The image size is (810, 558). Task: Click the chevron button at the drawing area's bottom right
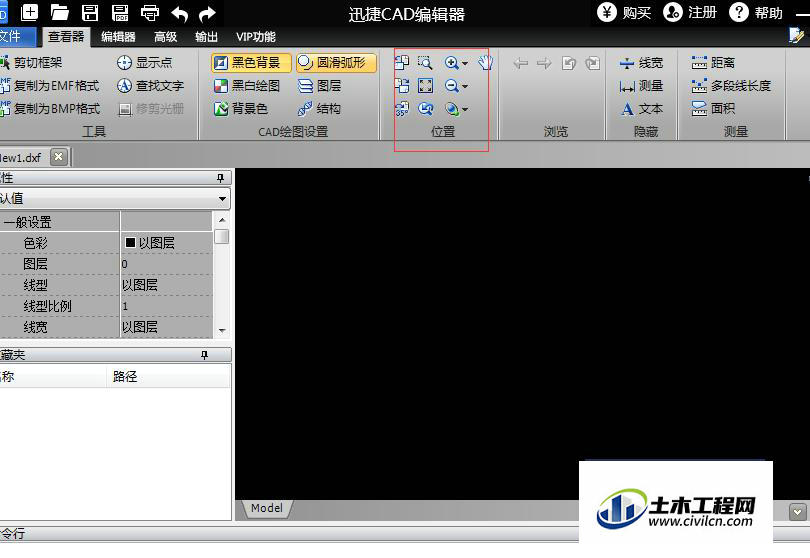pos(797,512)
